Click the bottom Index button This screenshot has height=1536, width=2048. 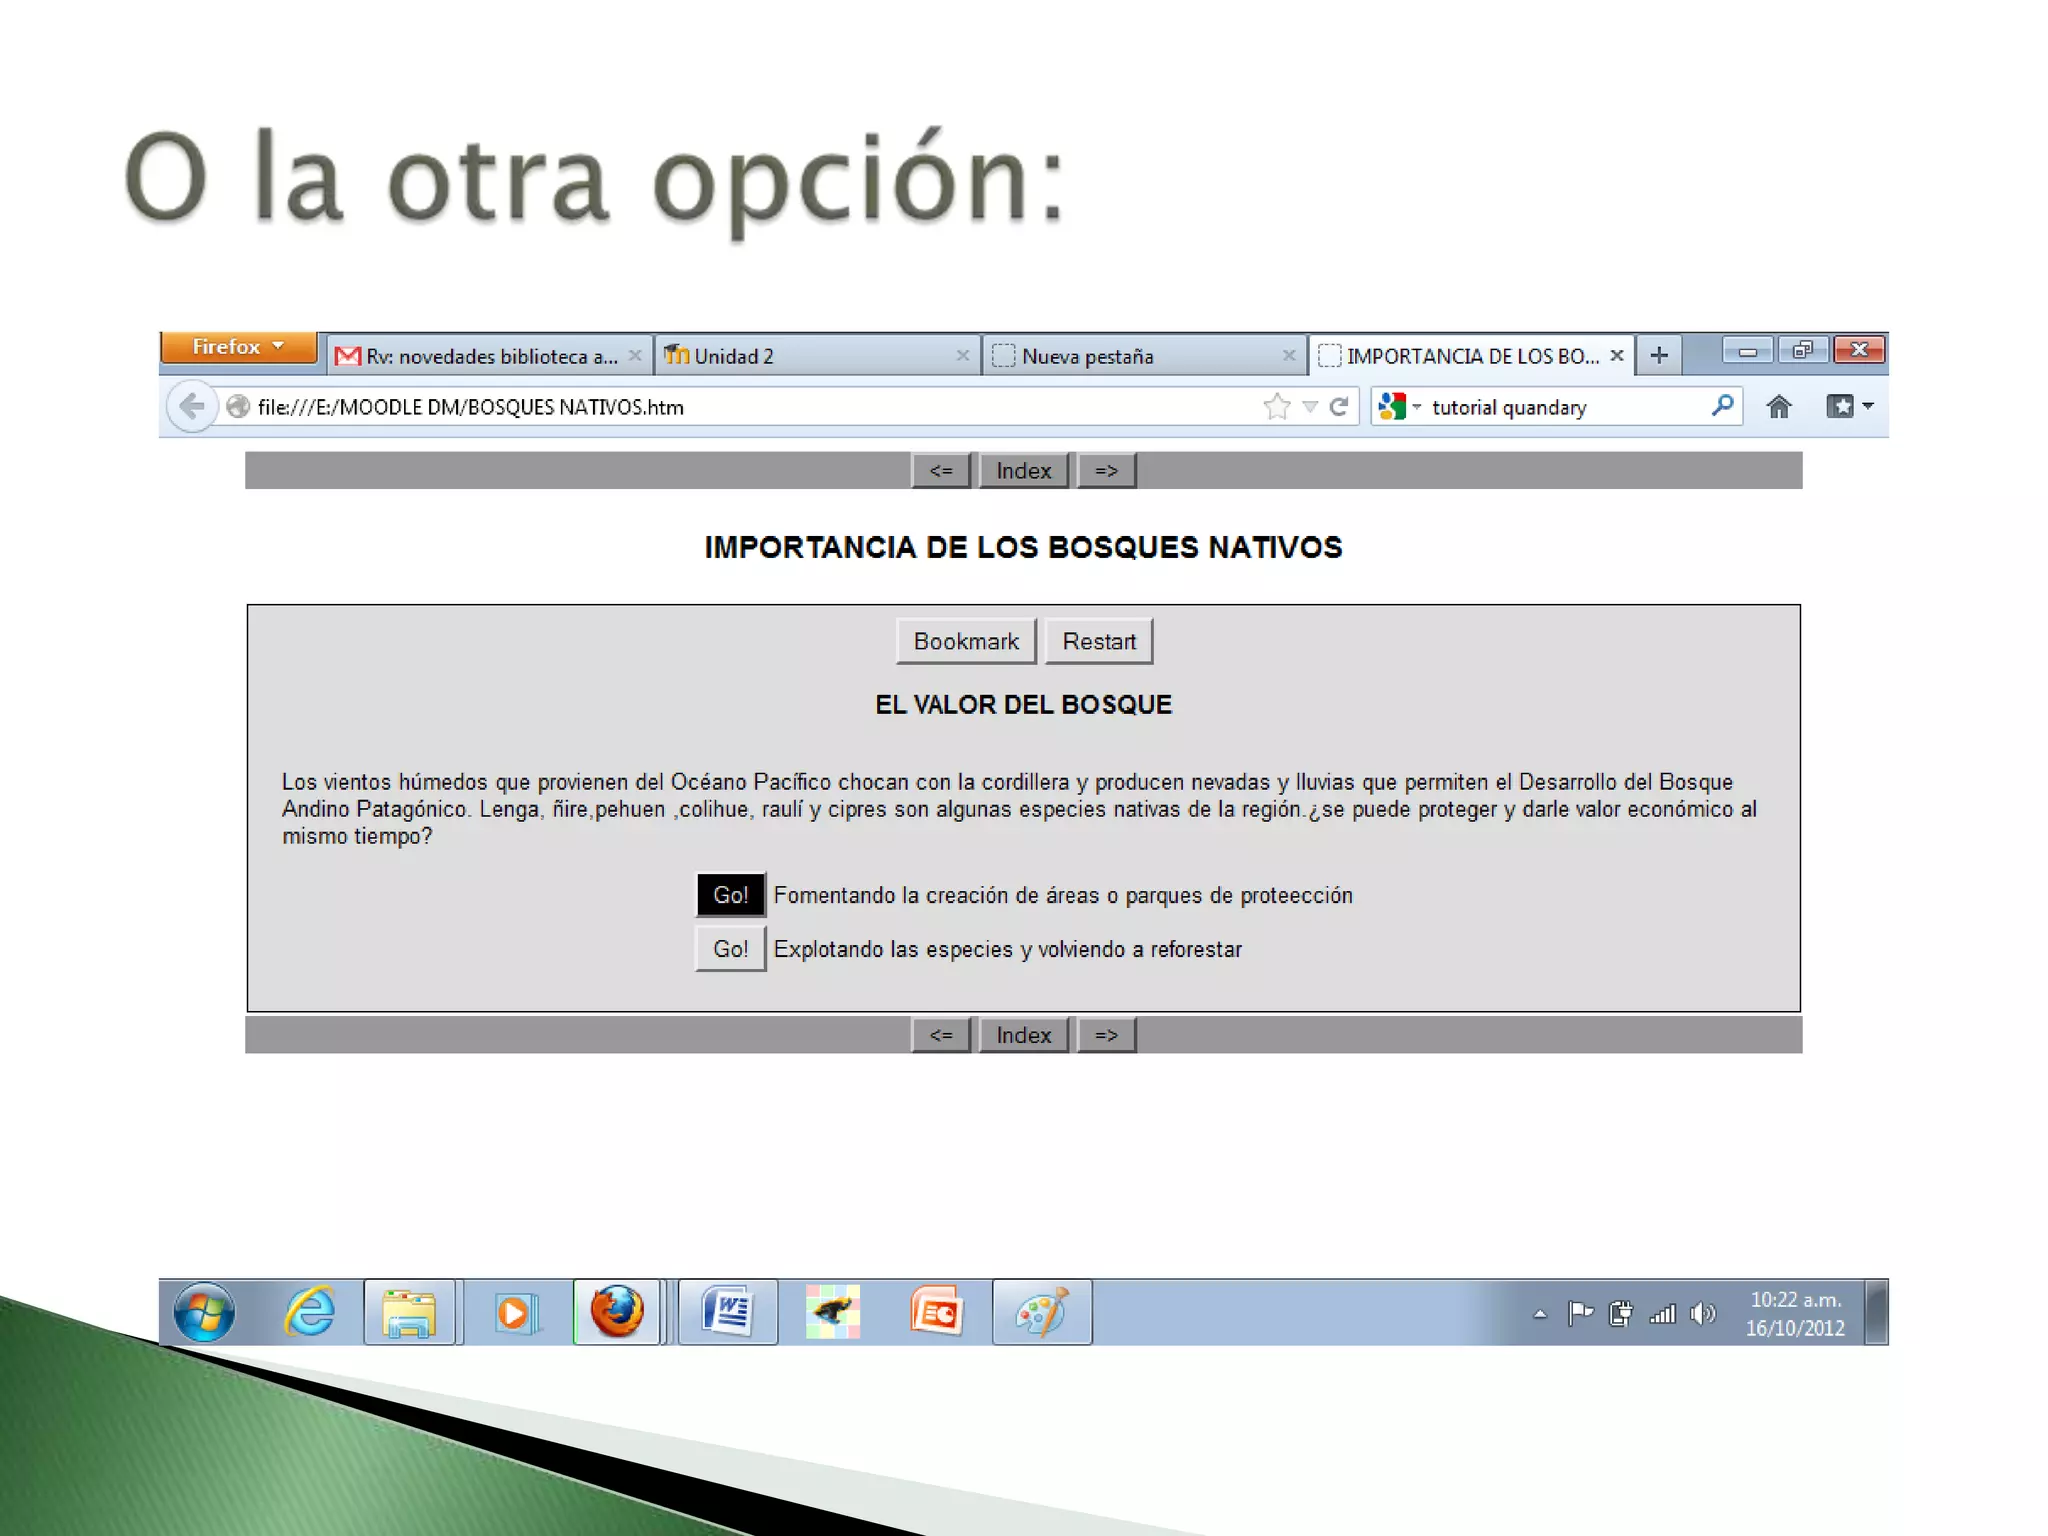pos(1023,1035)
